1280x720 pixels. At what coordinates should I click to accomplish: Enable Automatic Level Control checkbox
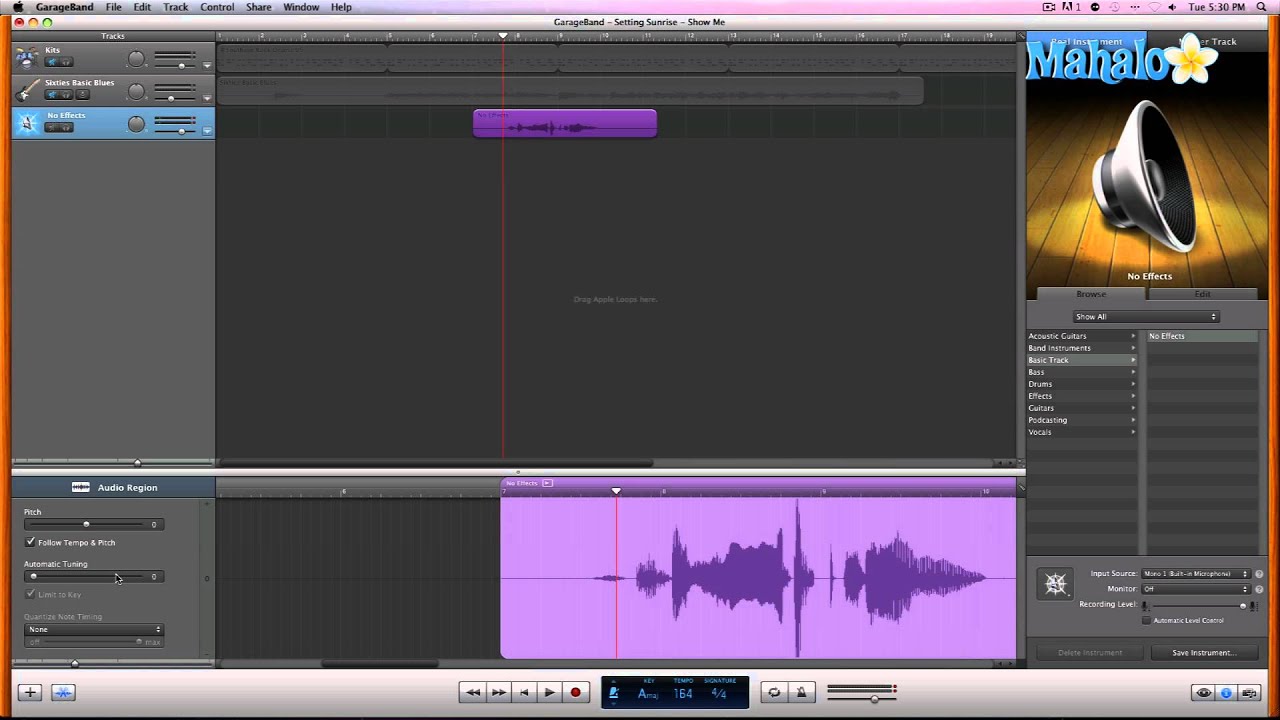(x=1146, y=620)
